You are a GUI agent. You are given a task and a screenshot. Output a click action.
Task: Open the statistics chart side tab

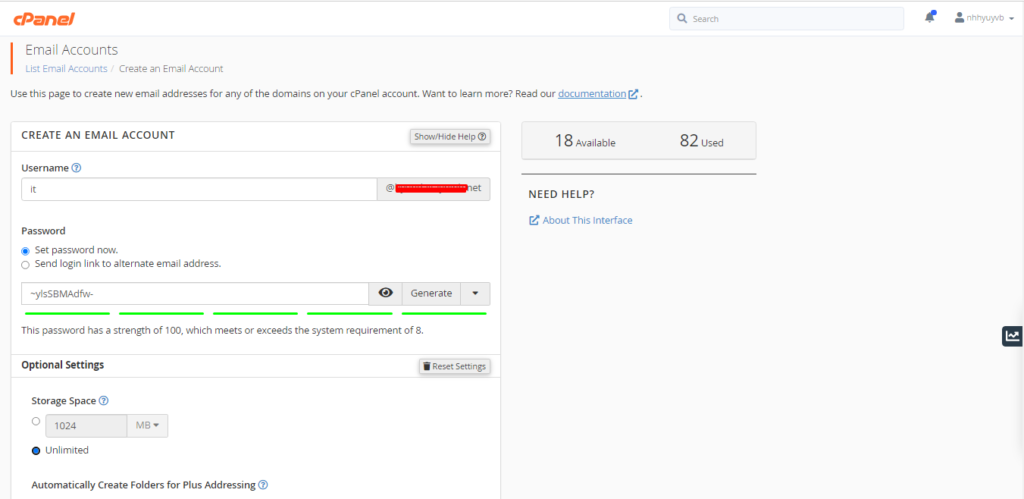[x=1012, y=336]
